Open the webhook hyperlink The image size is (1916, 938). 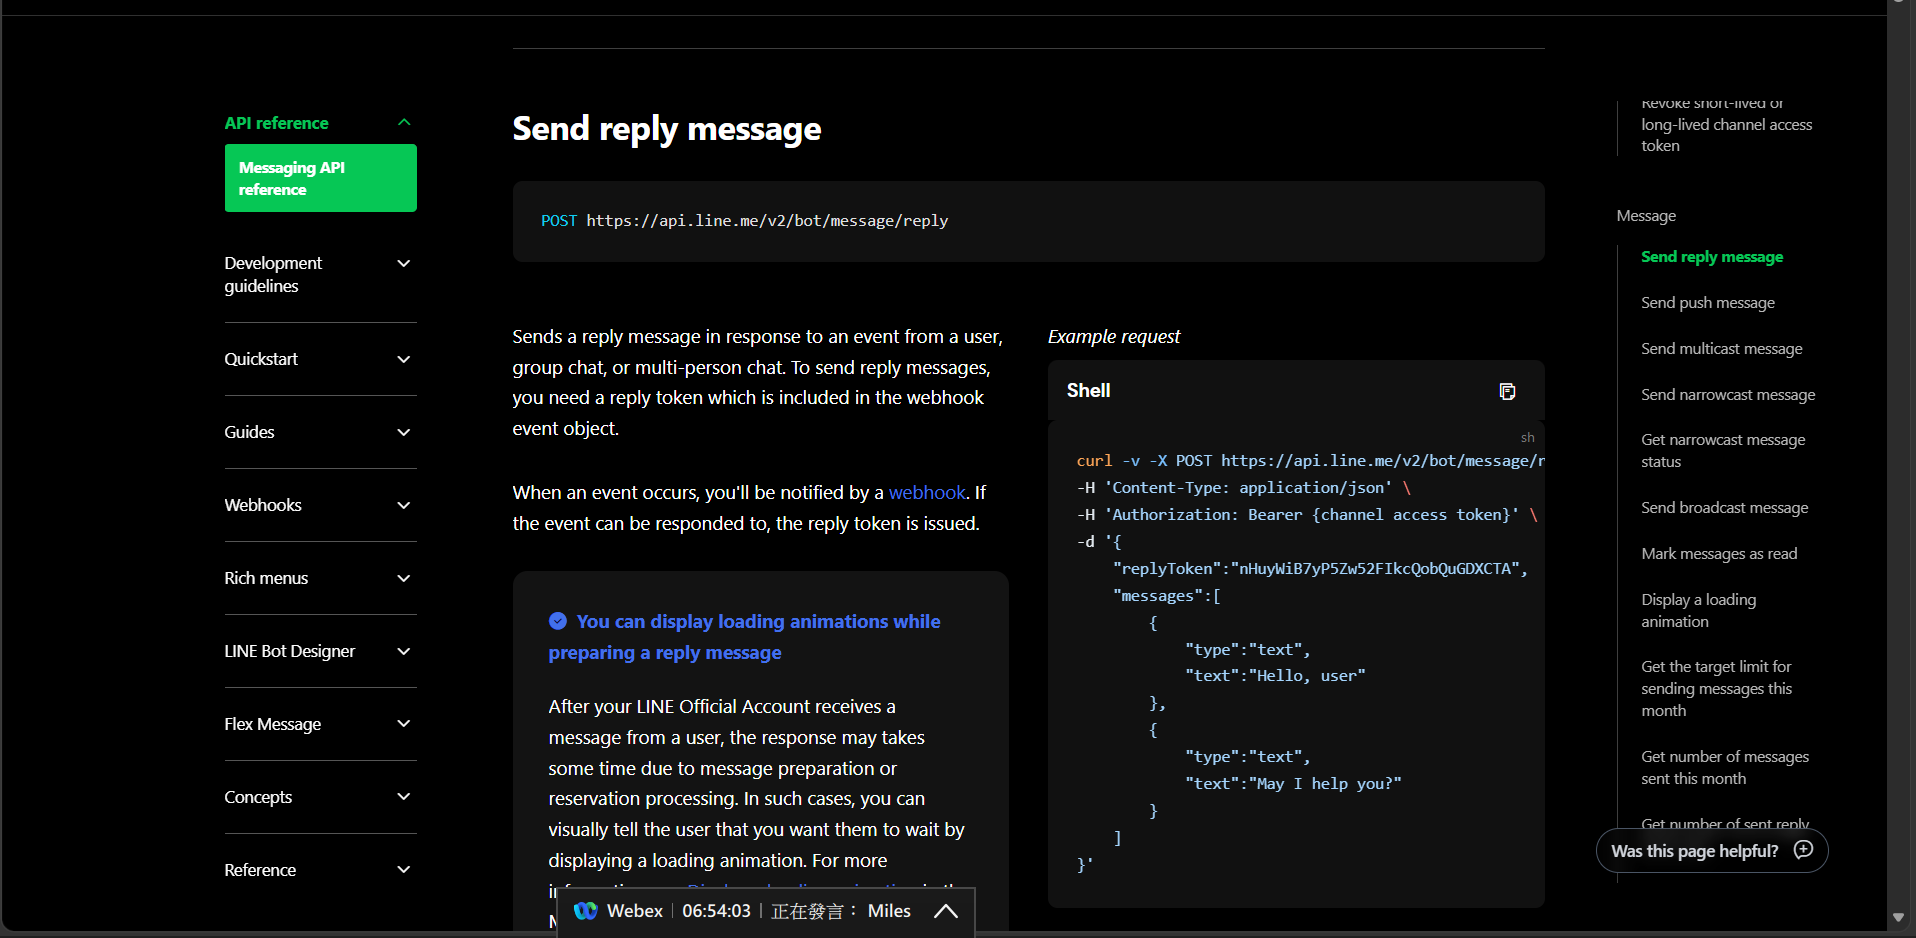pyautogui.click(x=927, y=493)
